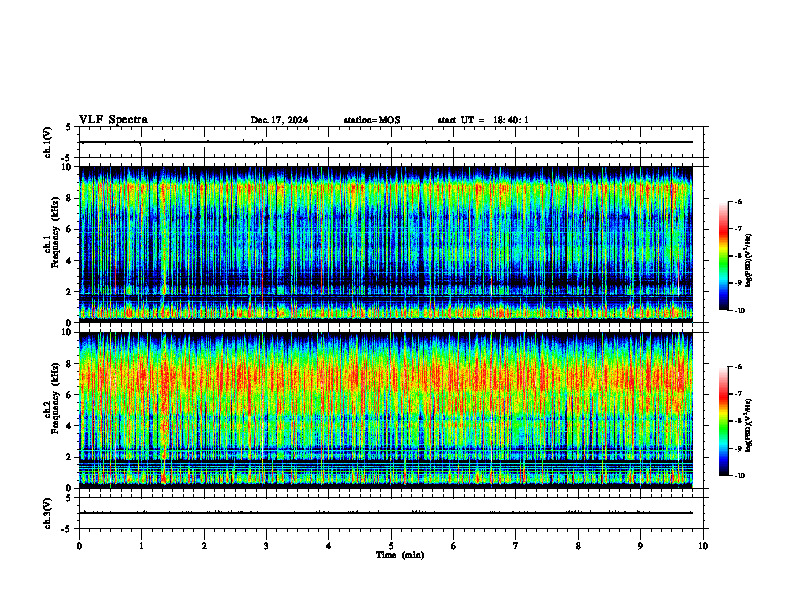Viewport: 792px width, 612px height.
Task: Click time-axis tick label '3'
Action: 266,546
